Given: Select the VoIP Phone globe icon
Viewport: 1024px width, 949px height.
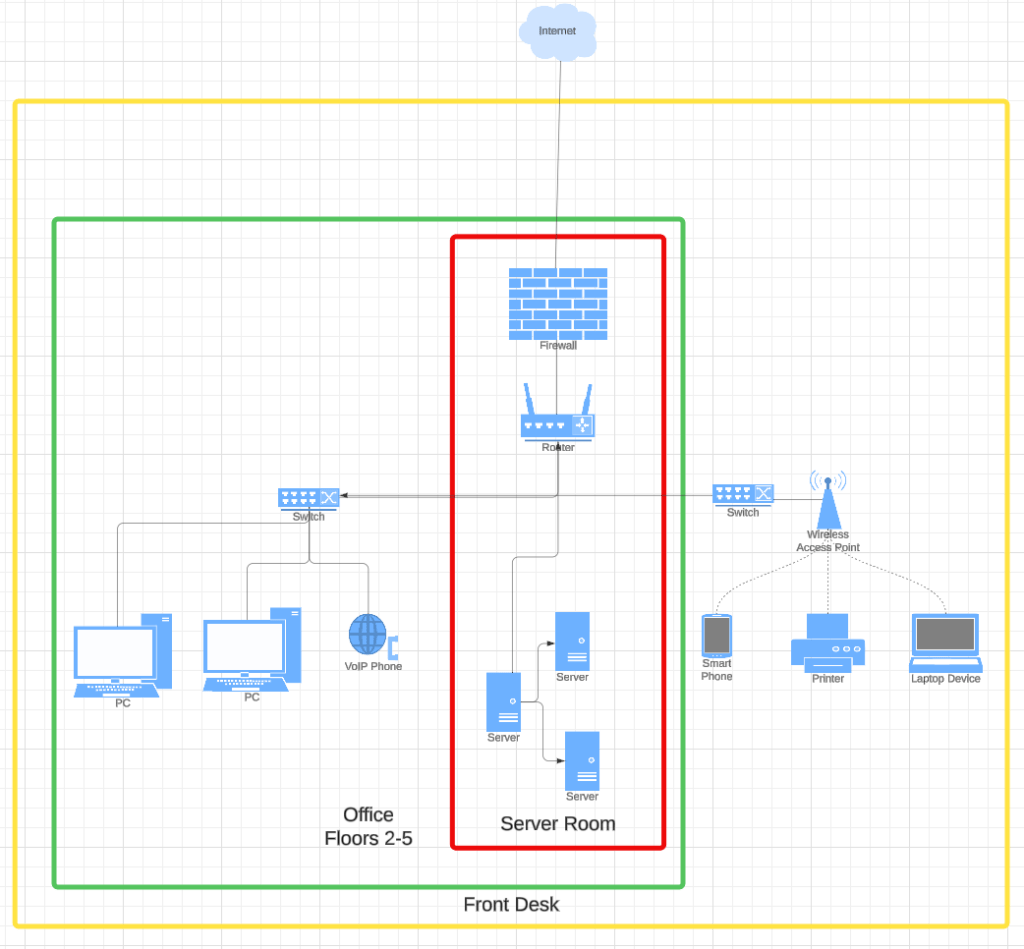Looking at the screenshot, I should (368, 633).
